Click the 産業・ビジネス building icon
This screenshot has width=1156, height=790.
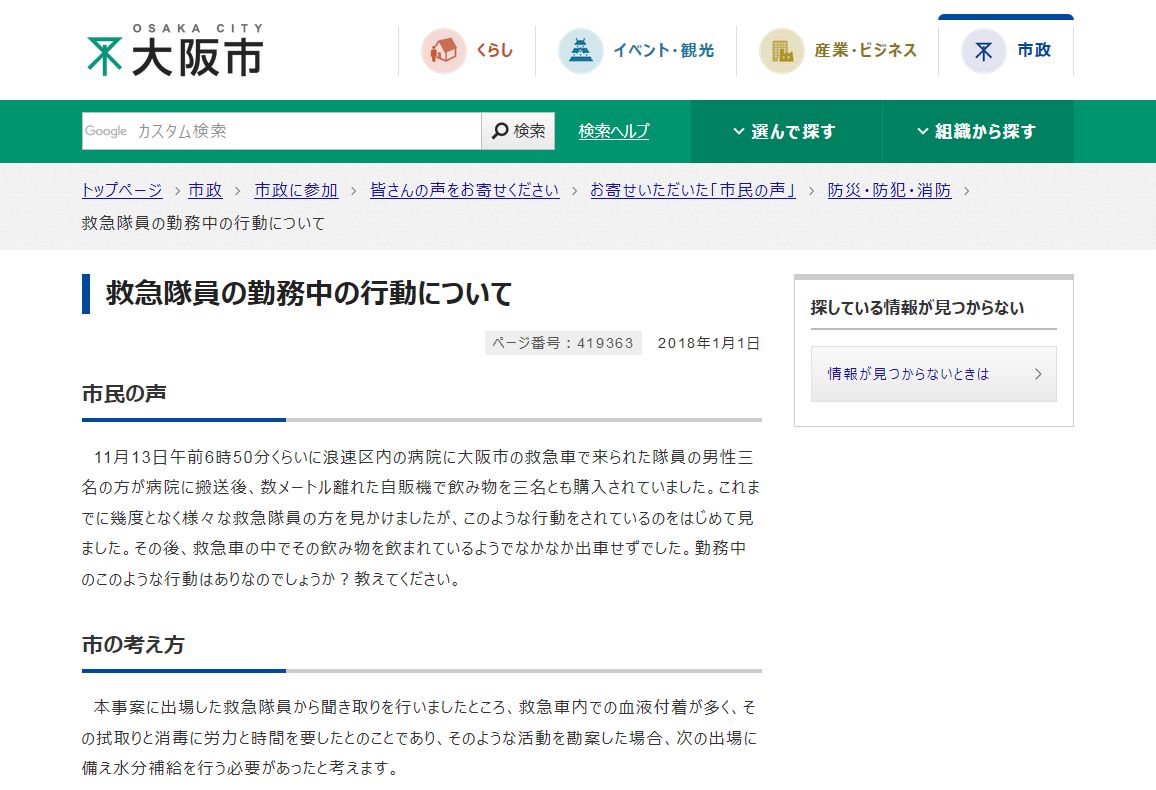pyautogui.click(x=781, y=51)
